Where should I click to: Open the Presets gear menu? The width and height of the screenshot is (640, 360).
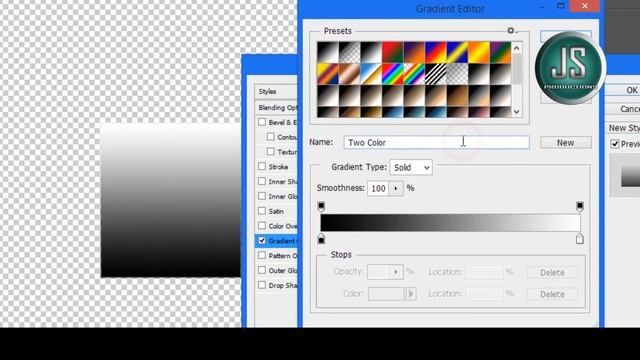coord(511,31)
